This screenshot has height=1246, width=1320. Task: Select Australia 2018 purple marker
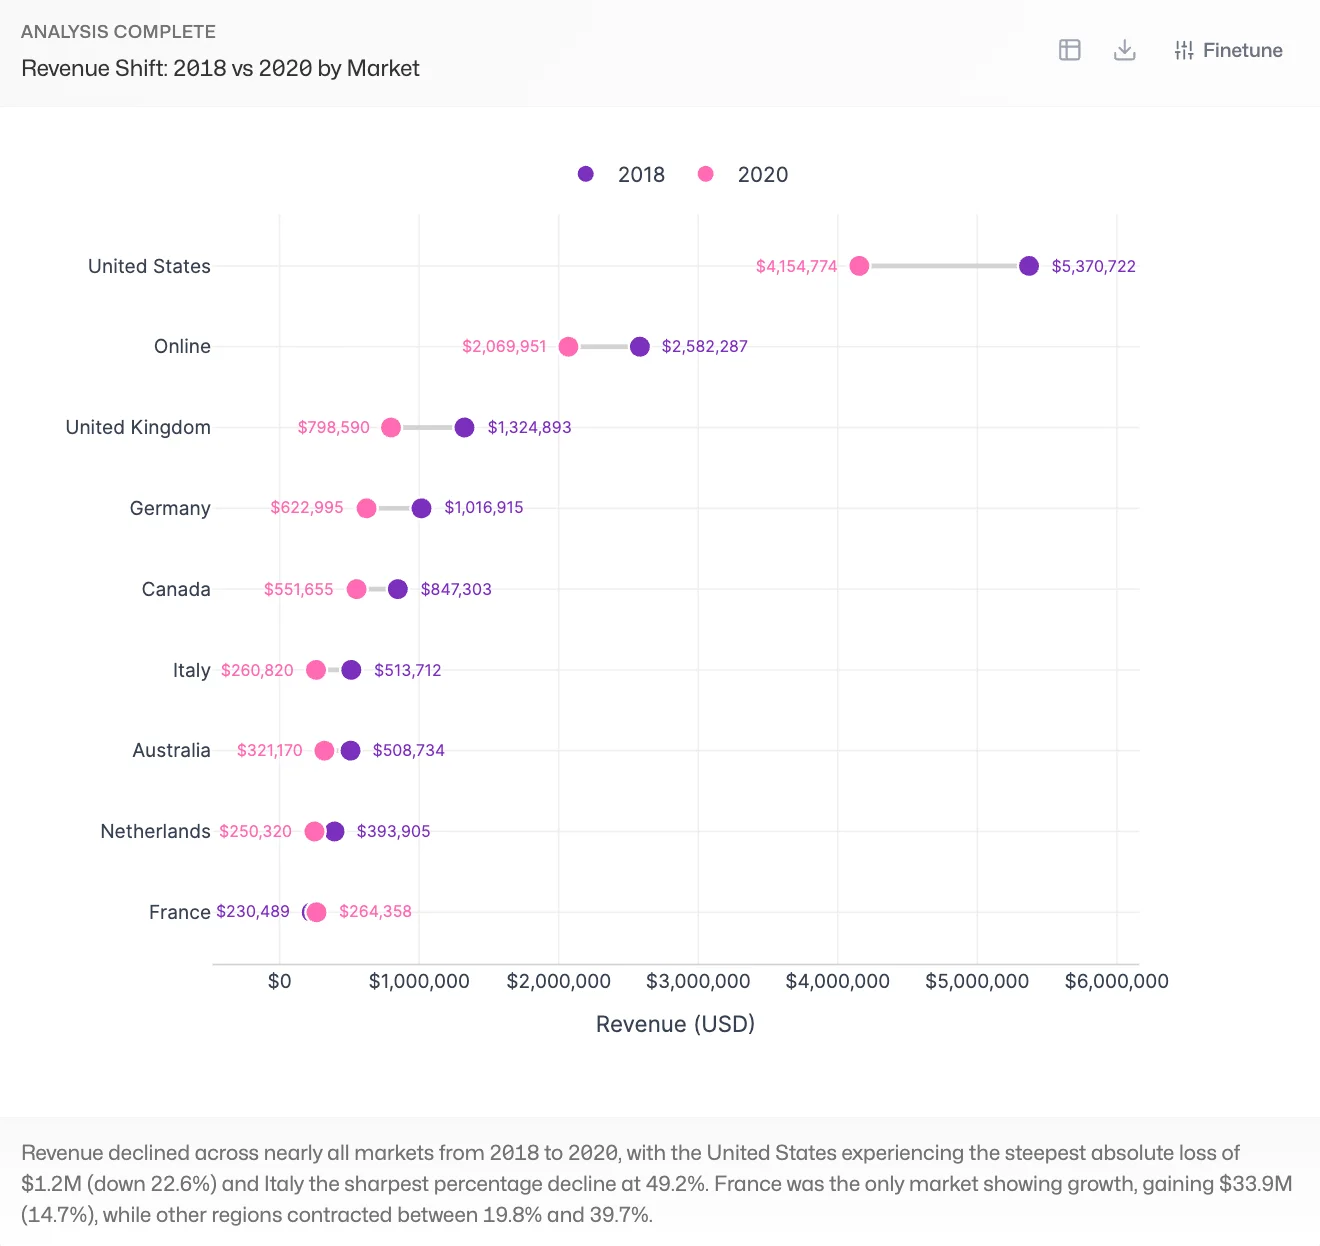point(351,751)
